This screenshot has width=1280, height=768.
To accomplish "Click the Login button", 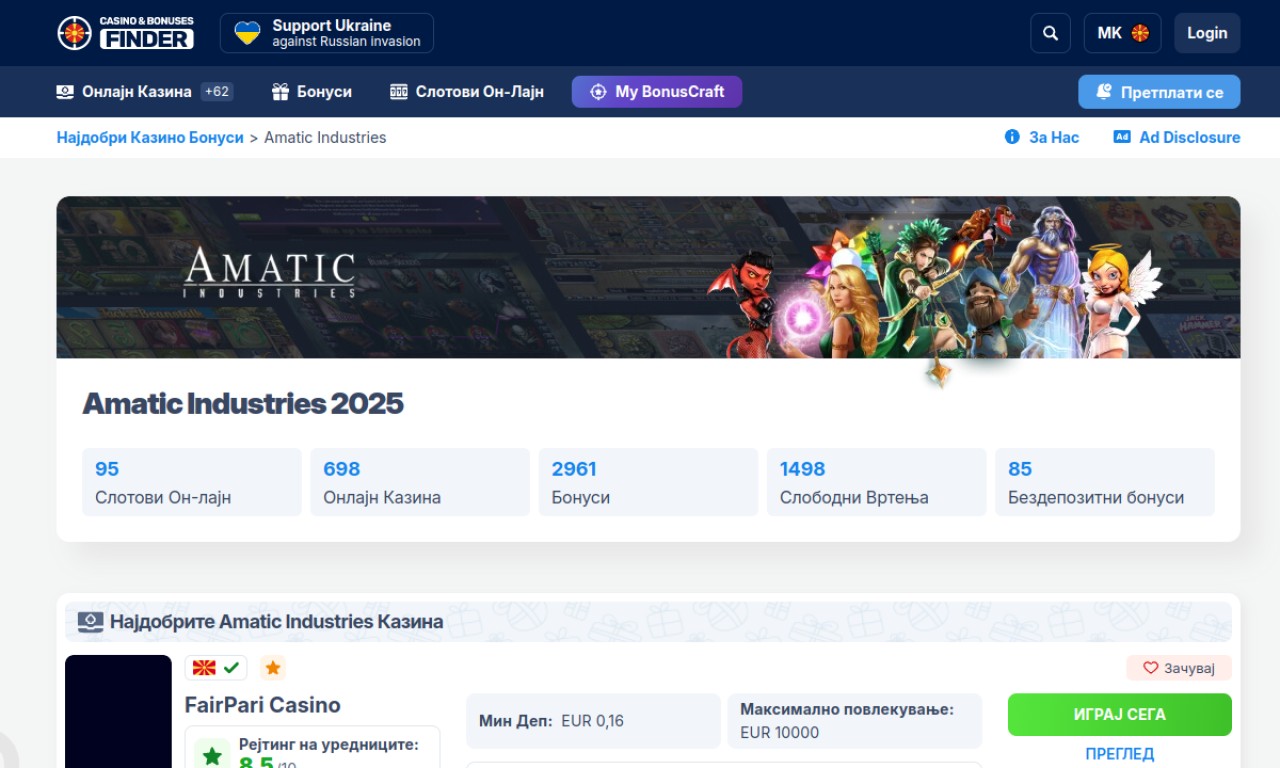I will [x=1207, y=33].
